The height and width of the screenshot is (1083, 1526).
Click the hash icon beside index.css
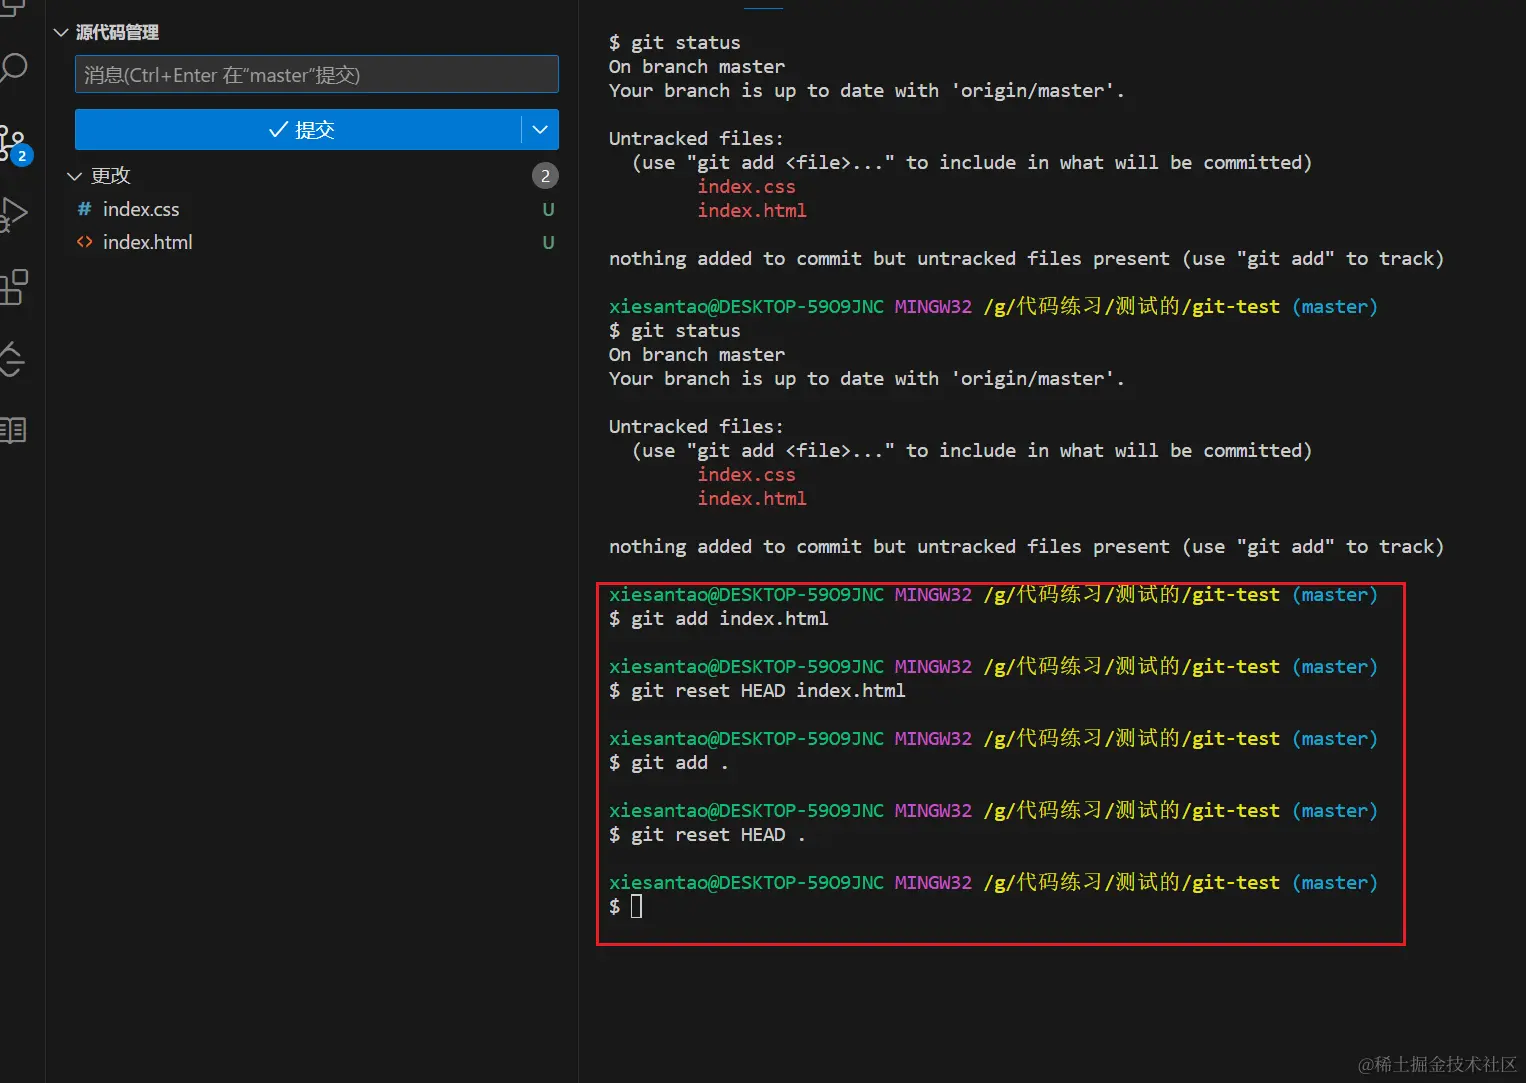tap(85, 209)
